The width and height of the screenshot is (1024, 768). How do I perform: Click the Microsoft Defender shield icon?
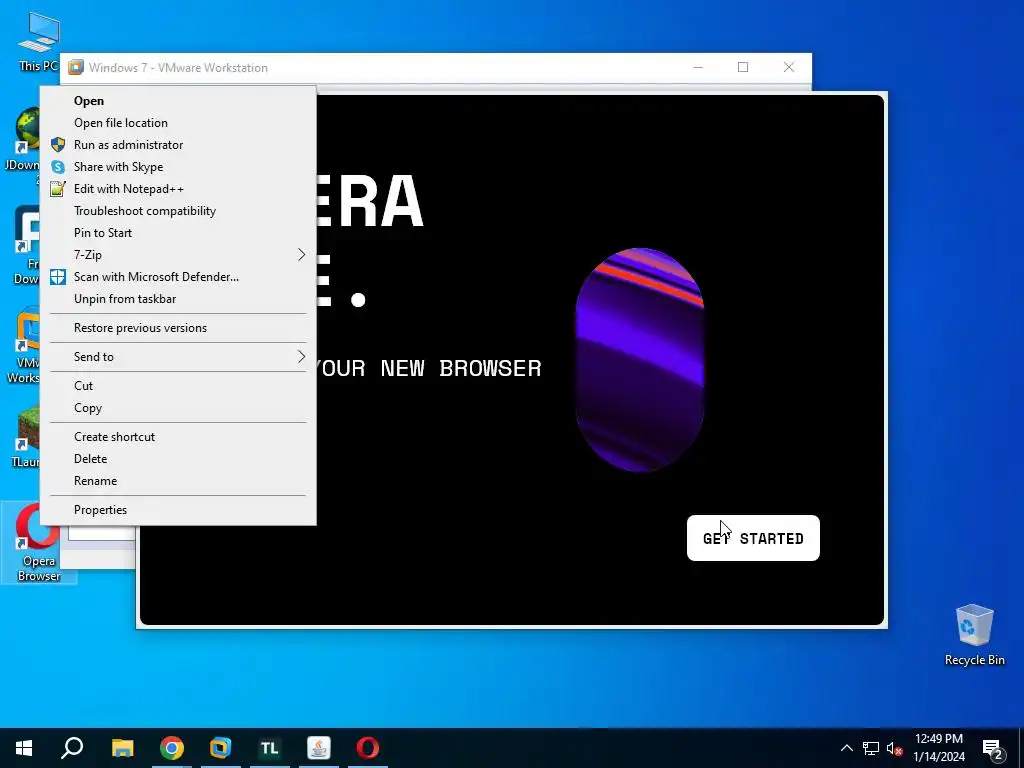pyautogui.click(x=58, y=277)
